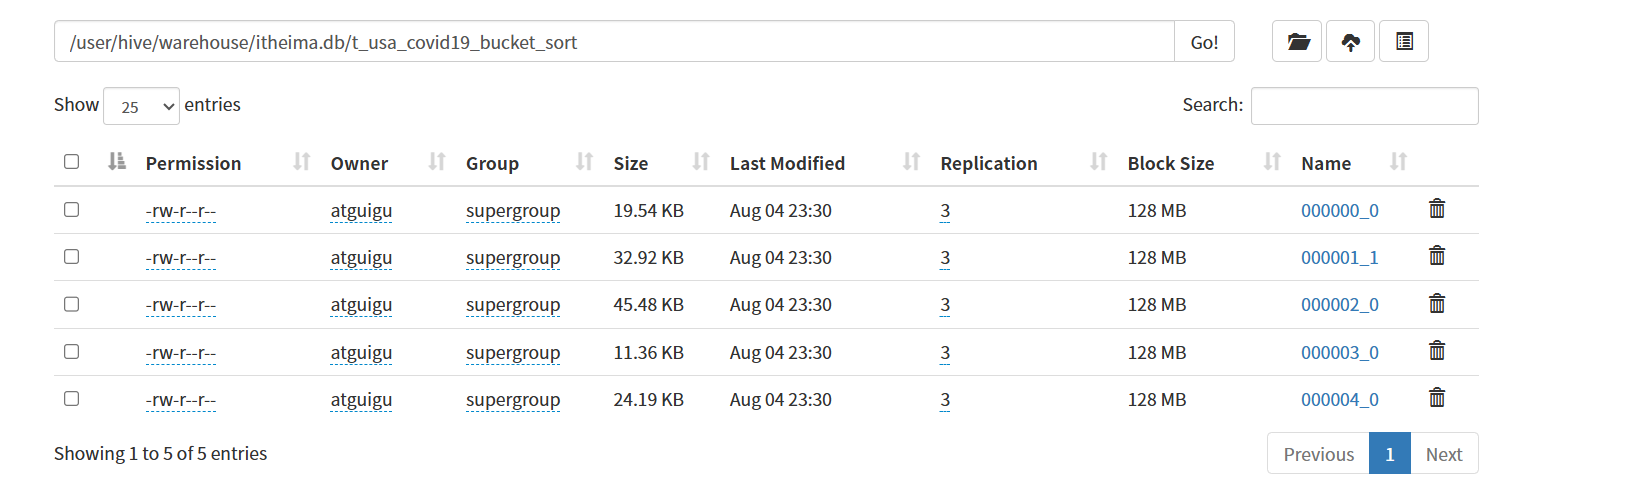Click the cut and paste list icon

(x=1404, y=41)
